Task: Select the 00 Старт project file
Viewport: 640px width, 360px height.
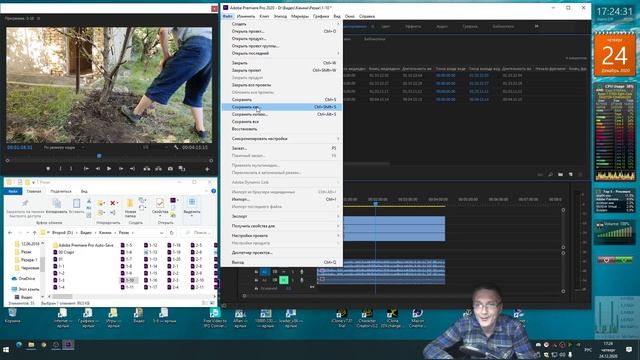Action: [x=64, y=252]
